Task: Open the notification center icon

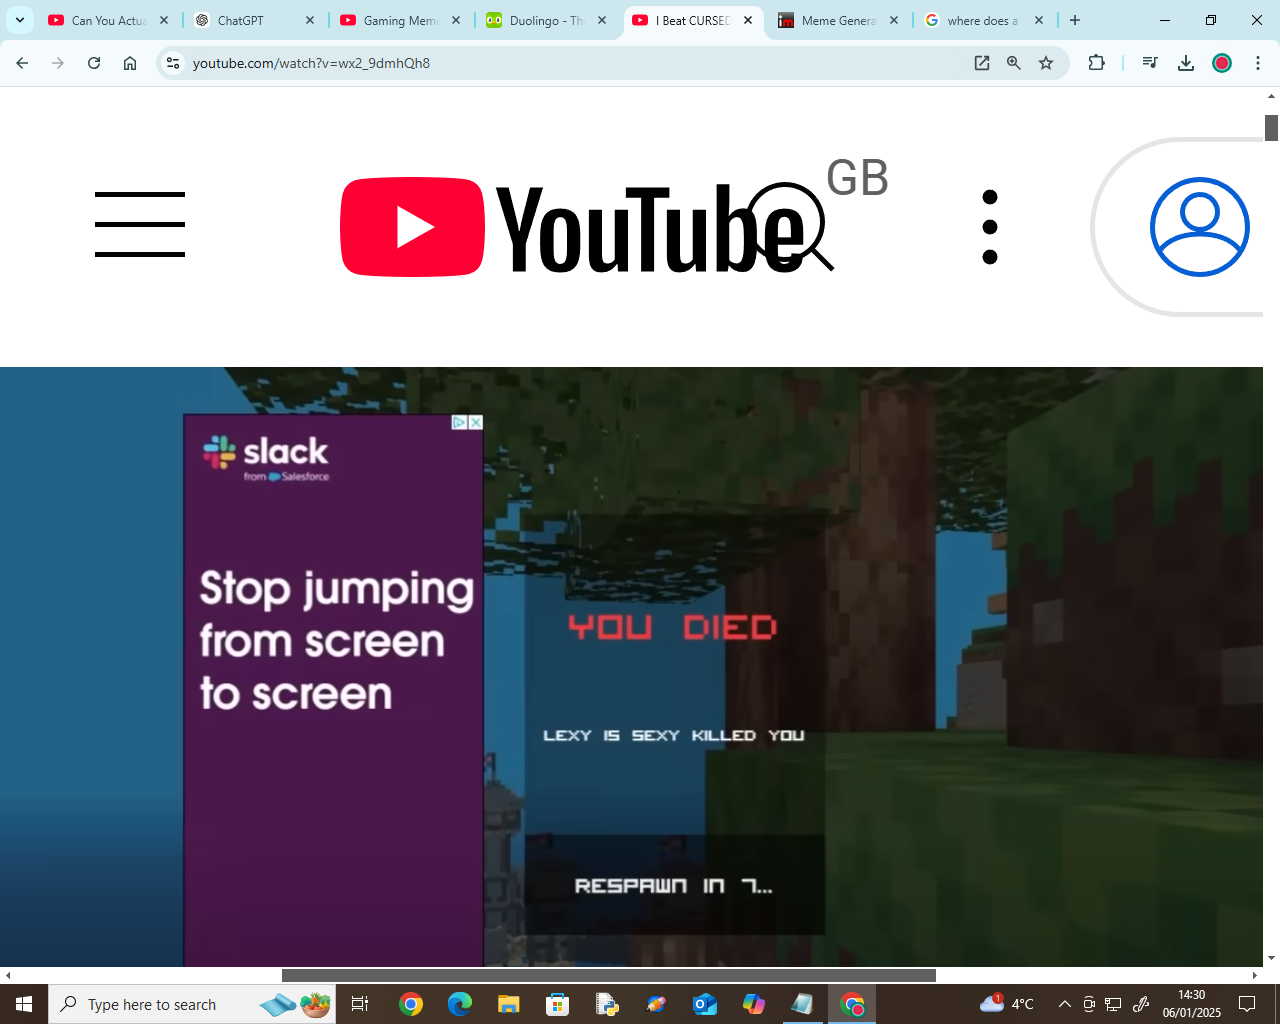Action: point(1247,1004)
